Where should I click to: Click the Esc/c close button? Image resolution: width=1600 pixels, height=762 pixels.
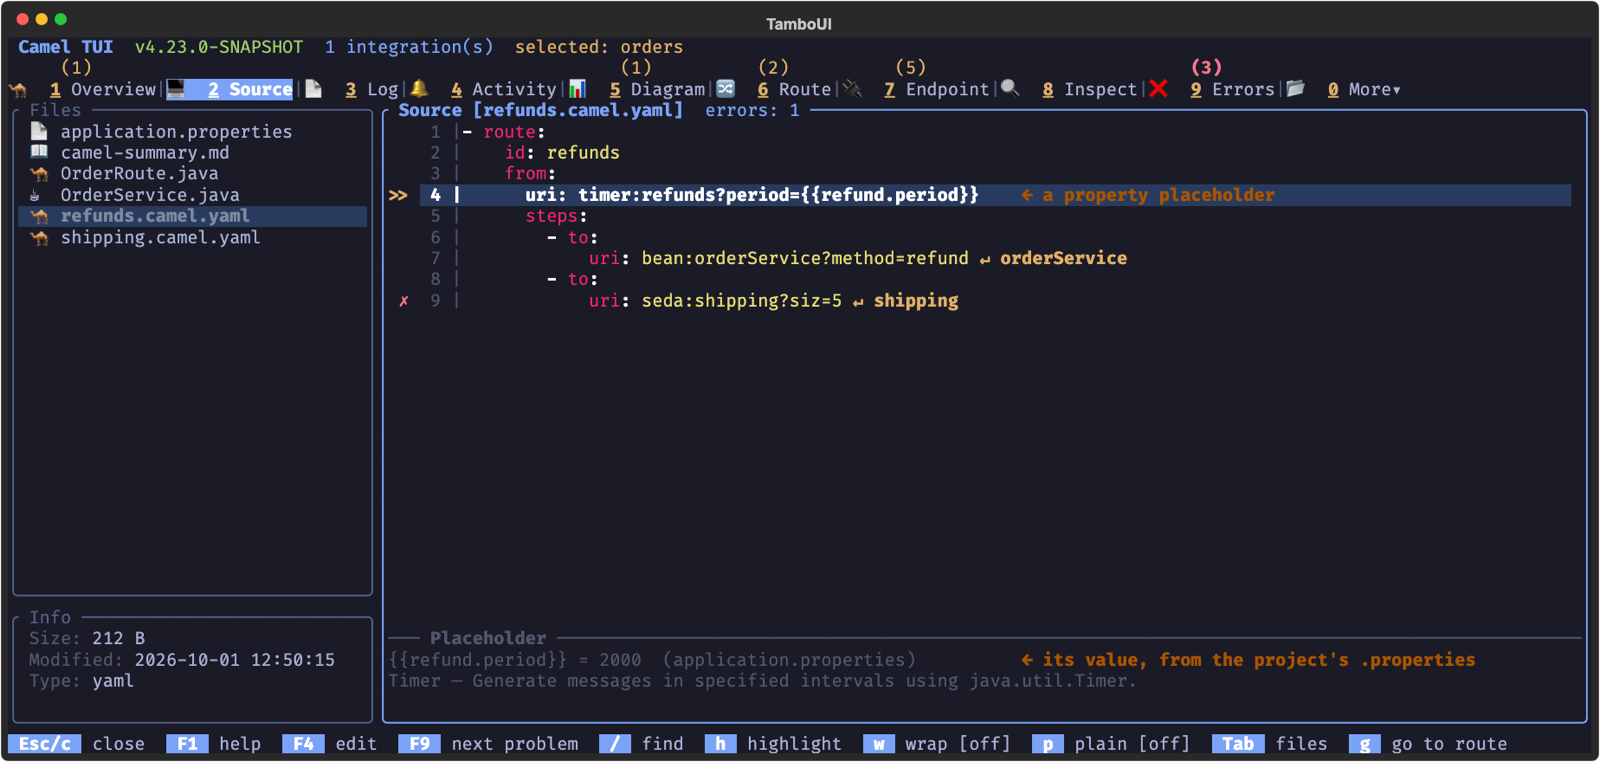point(76,744)
